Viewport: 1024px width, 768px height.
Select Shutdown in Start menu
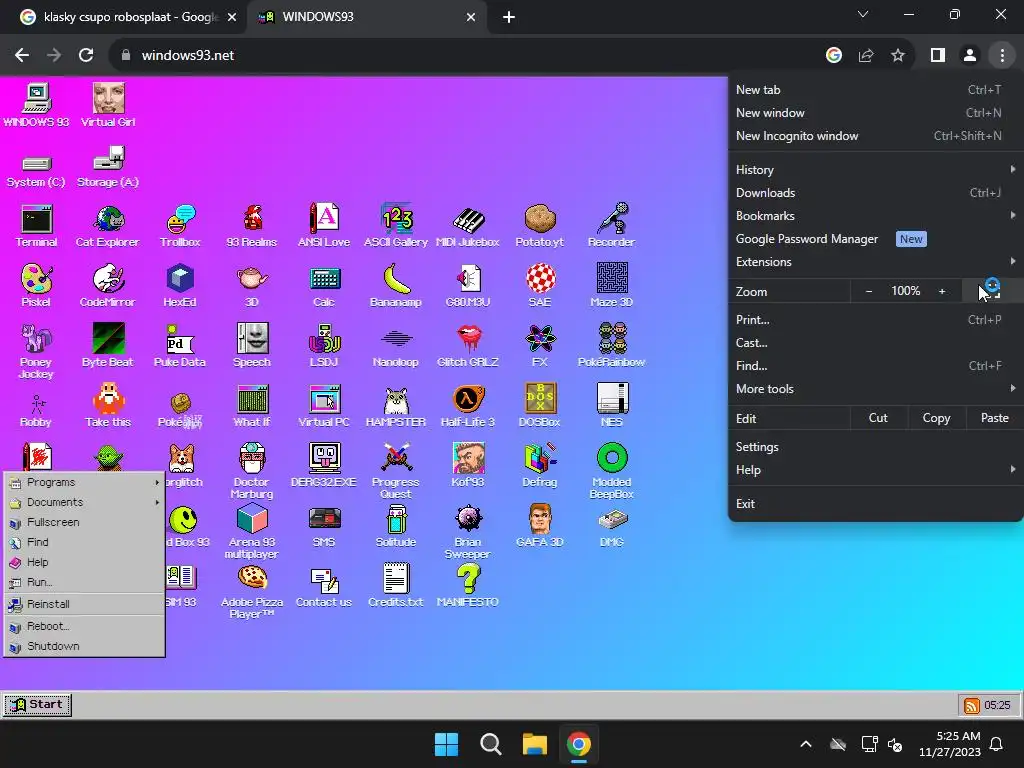click(x=84, y=646)
